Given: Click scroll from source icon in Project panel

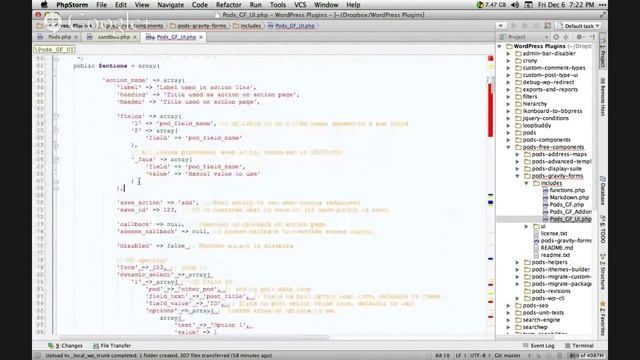Looking at the screenshot, I should click(x=556, y=37).
